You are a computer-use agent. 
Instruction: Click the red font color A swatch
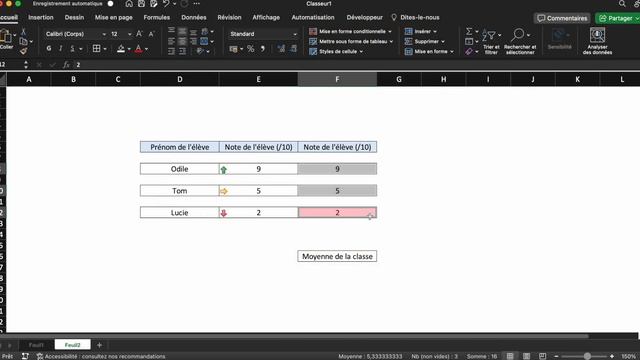pyautogui.click(x=139, y=49)
